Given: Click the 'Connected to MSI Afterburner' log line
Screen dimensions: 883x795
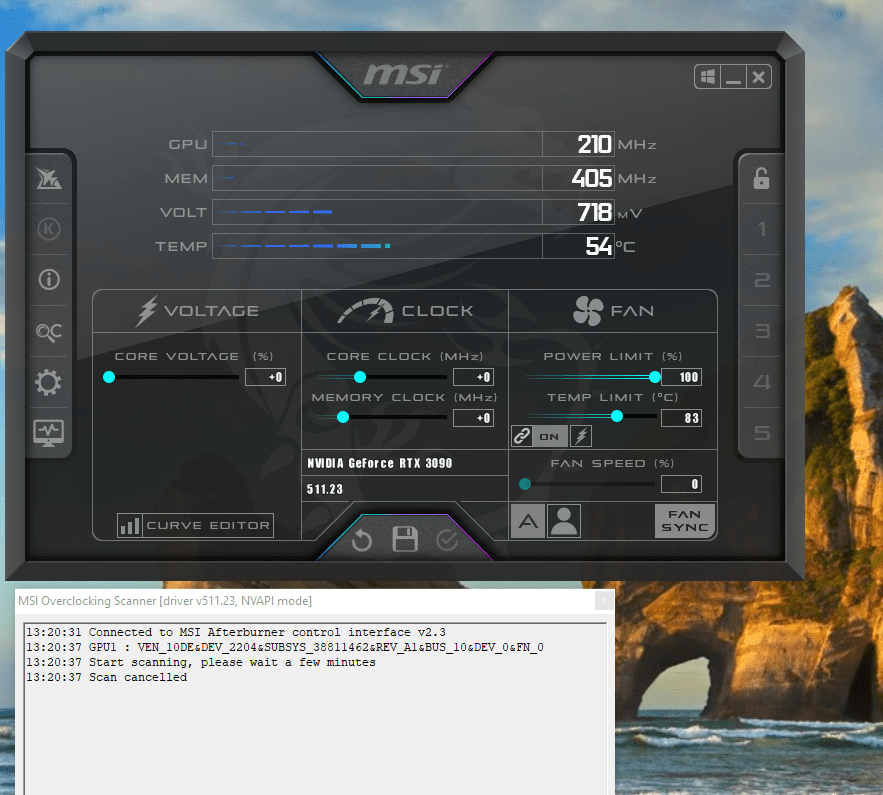Looking at the screenshot, I should pyautogui.click(x=236, y=632).
